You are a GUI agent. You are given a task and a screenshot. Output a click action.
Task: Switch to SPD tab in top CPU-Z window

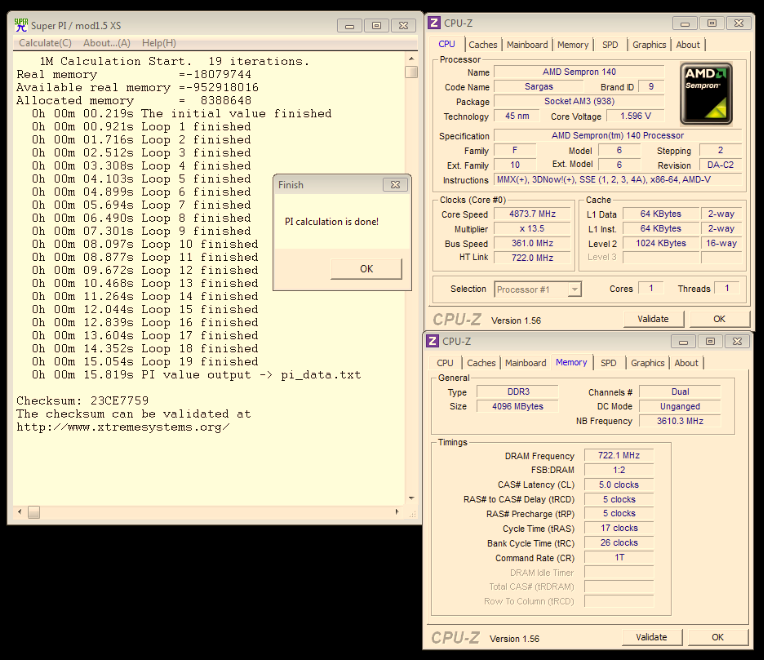pos(610,45)
